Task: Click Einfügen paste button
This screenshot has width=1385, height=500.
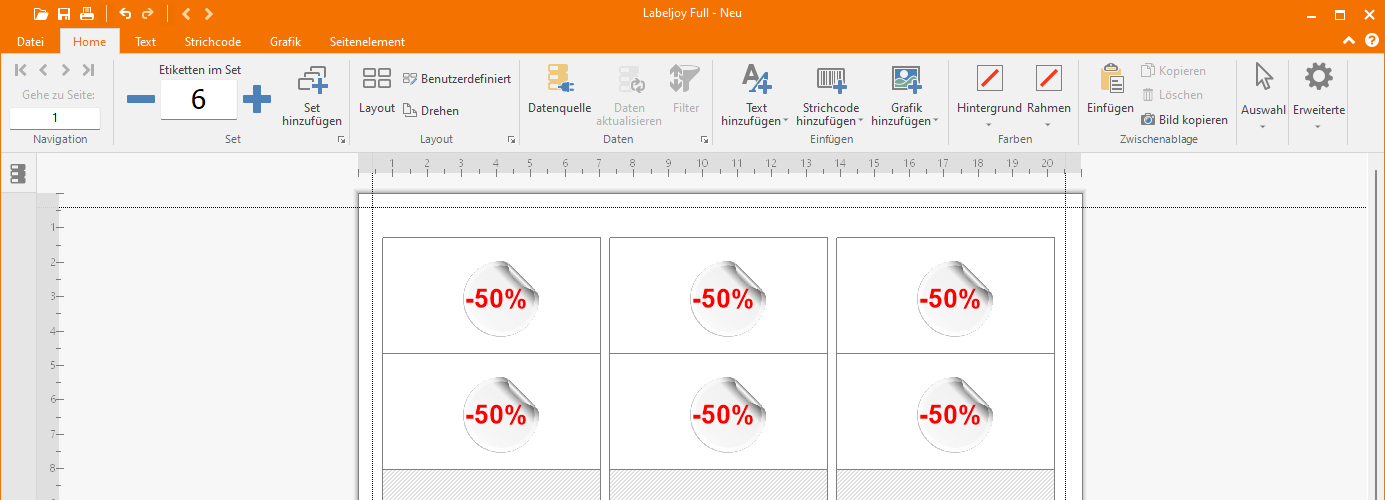Action: pyautogui.click(x=1110, y=90)
